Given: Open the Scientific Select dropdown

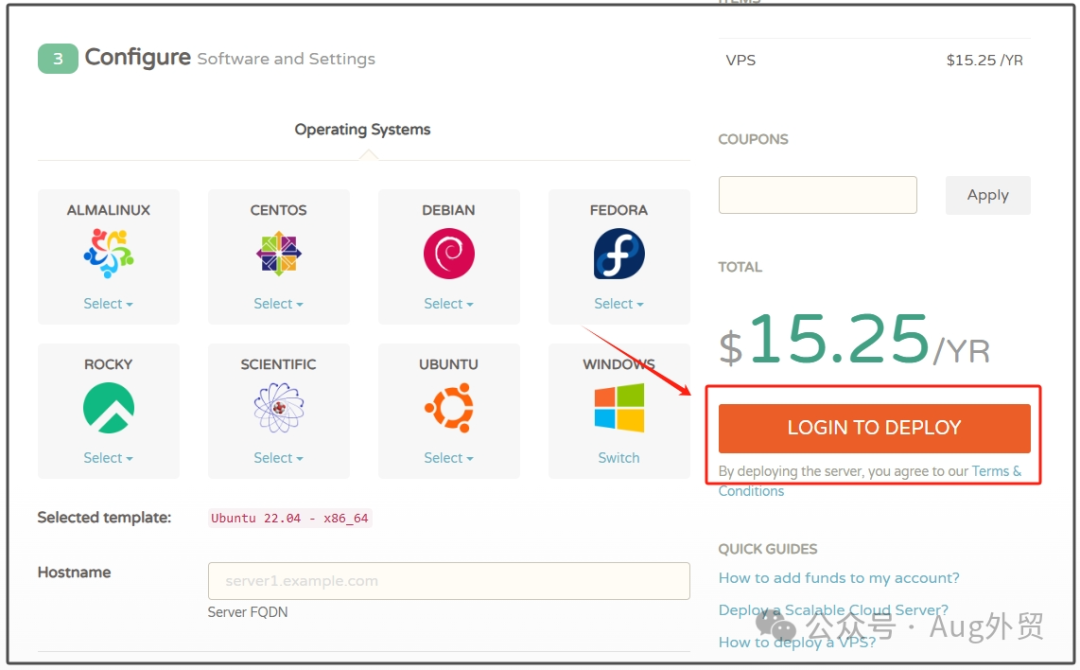Looking at the screenshot, I should coord(278,458).
